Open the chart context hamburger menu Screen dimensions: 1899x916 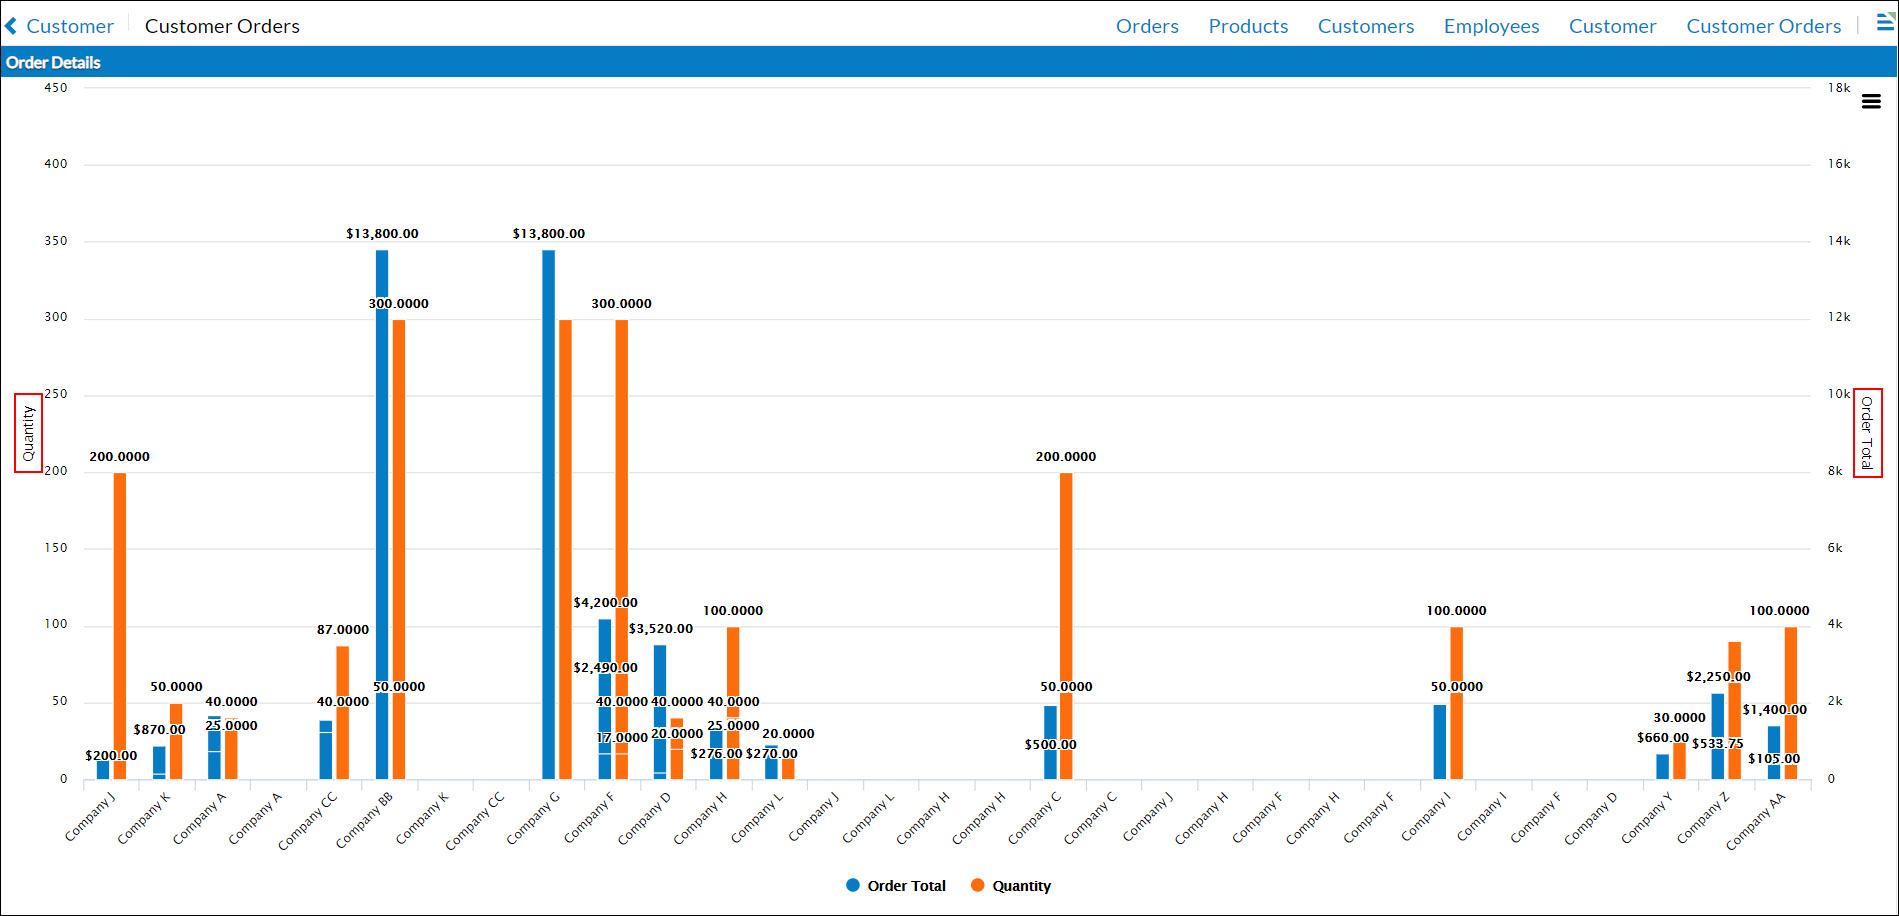coord(1872,101)
